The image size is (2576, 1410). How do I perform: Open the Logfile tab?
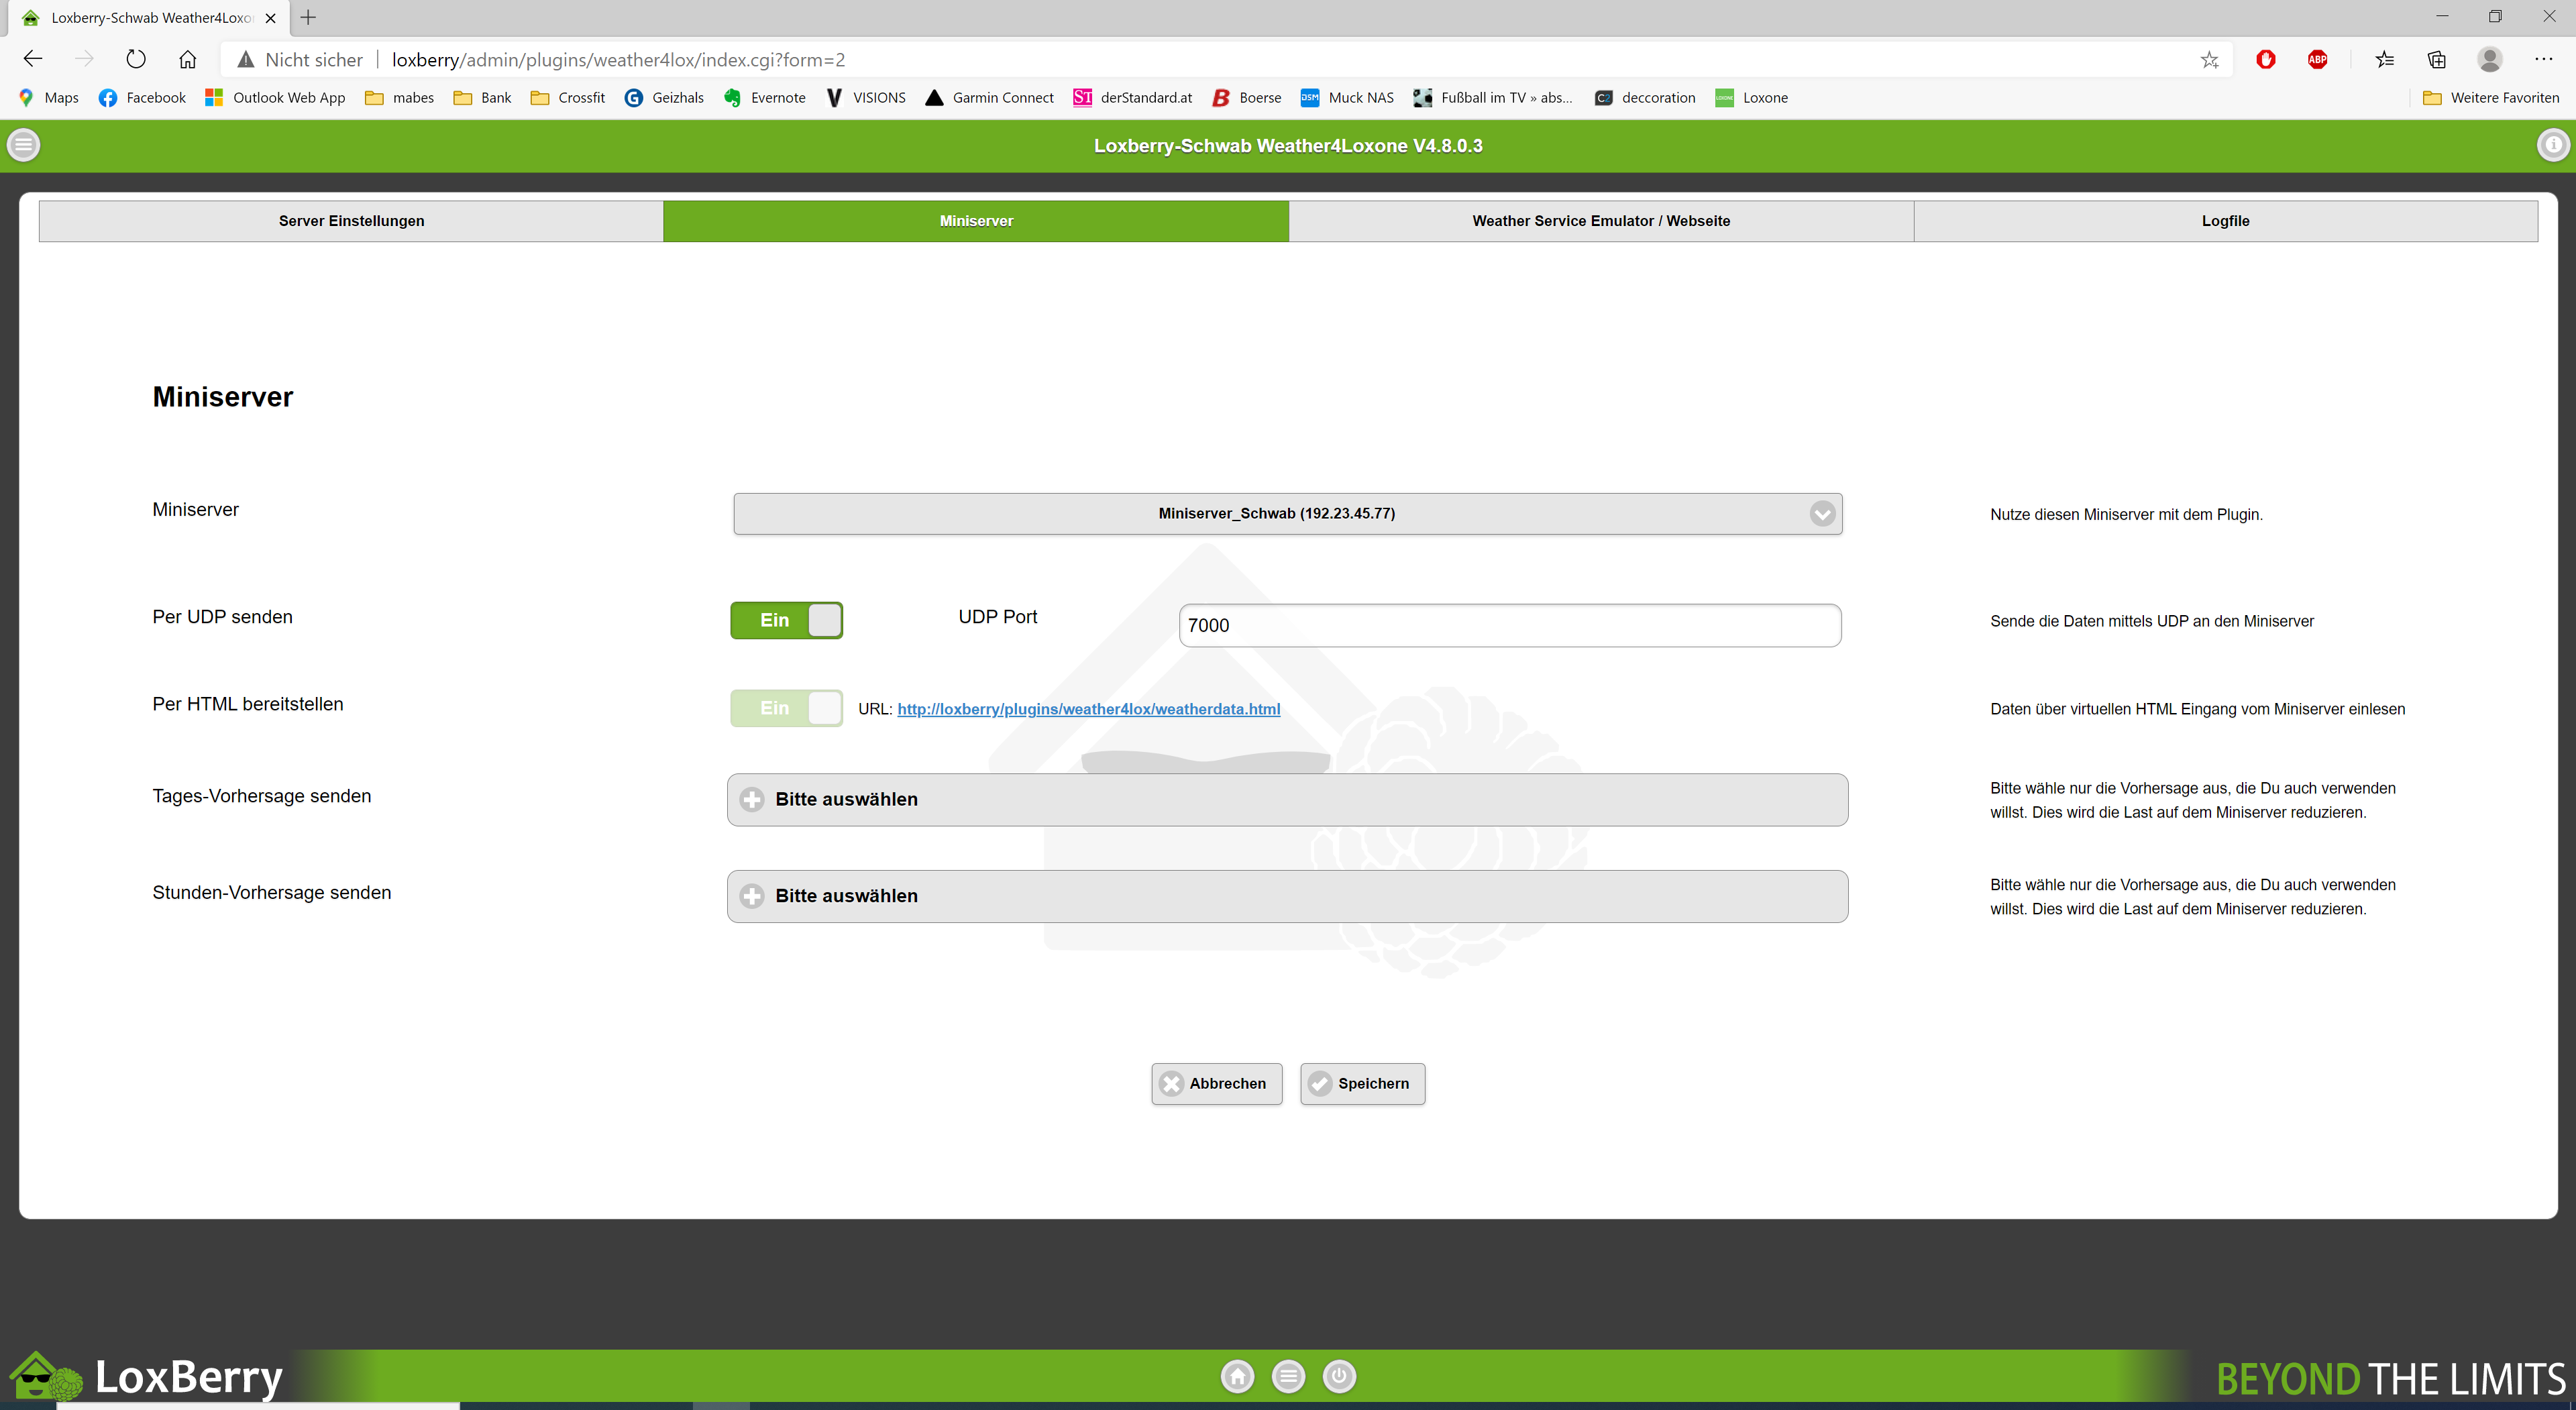pos(2225,221)
